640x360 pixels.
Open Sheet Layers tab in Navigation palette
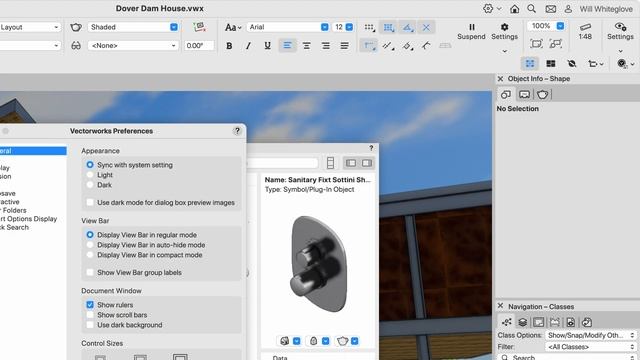coord(539,322)
